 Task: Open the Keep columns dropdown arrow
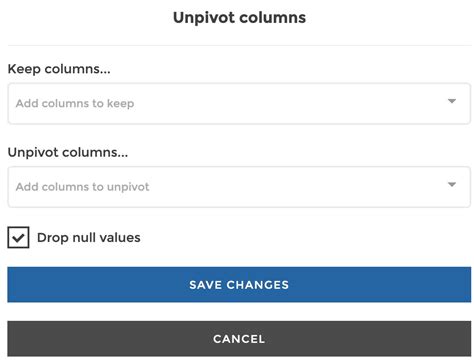tap(452, 101)
